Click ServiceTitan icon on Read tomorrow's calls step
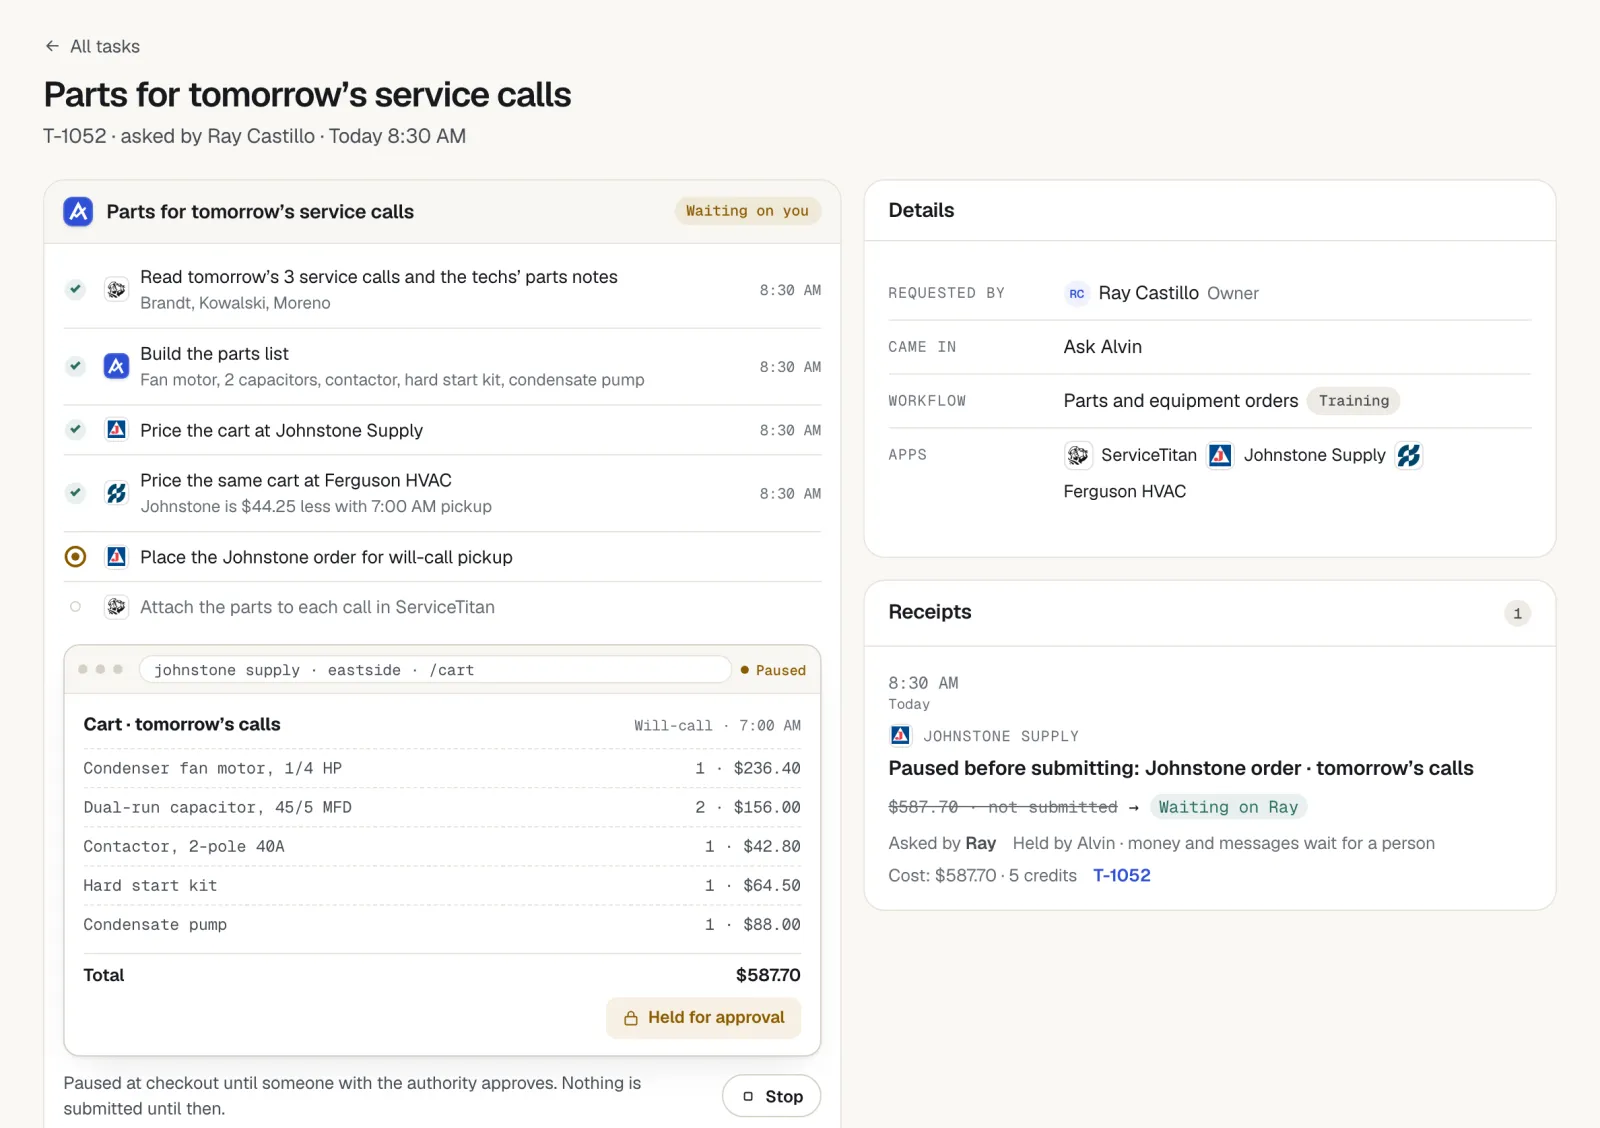Viewport: 1600px width, 1128px height. (x=116, y=289)
